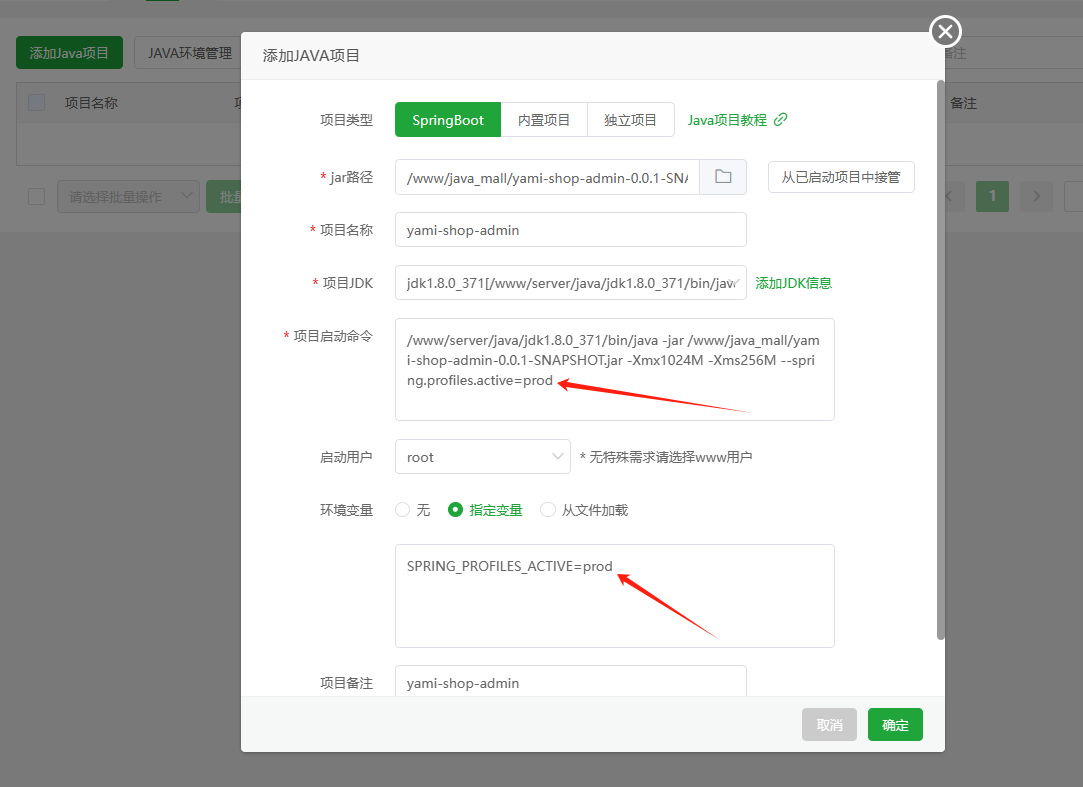Click the 从已启动项目中接管 button
This screenshot has width=1083, height=787.
[841, 176]
